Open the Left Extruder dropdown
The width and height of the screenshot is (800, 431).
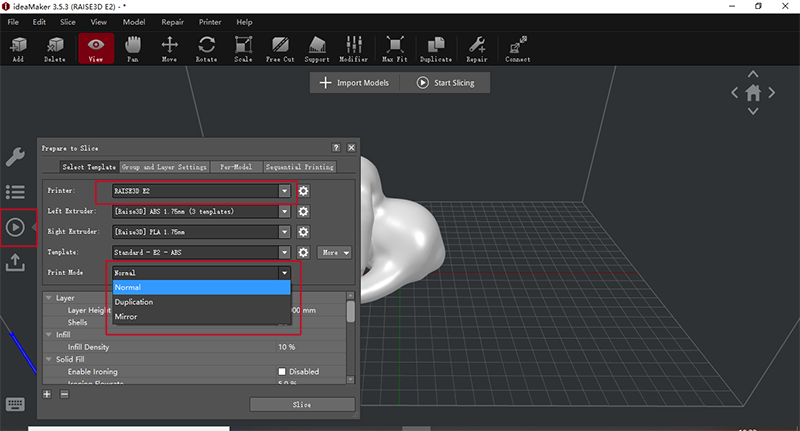coord(201,211)
